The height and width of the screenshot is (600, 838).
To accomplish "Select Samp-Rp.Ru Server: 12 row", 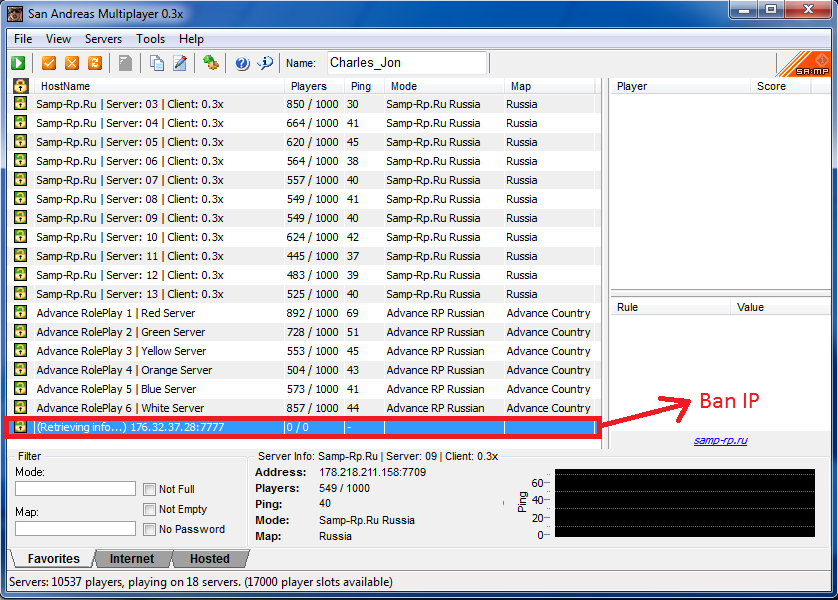I will (302, 275).
